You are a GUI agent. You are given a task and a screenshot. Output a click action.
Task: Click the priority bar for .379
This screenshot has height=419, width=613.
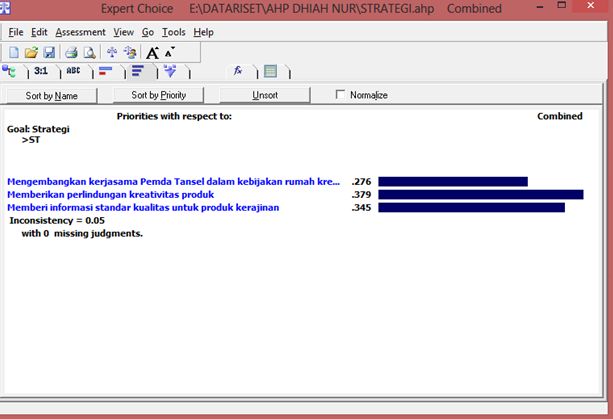point(481,195)
